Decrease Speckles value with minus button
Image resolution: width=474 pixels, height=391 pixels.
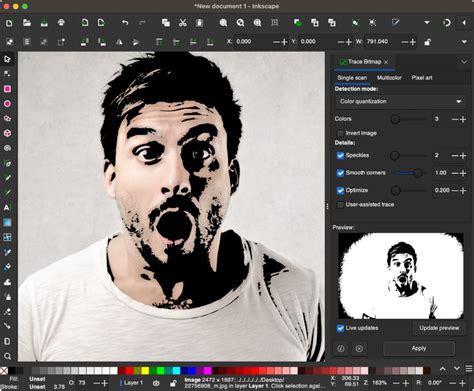455,156
